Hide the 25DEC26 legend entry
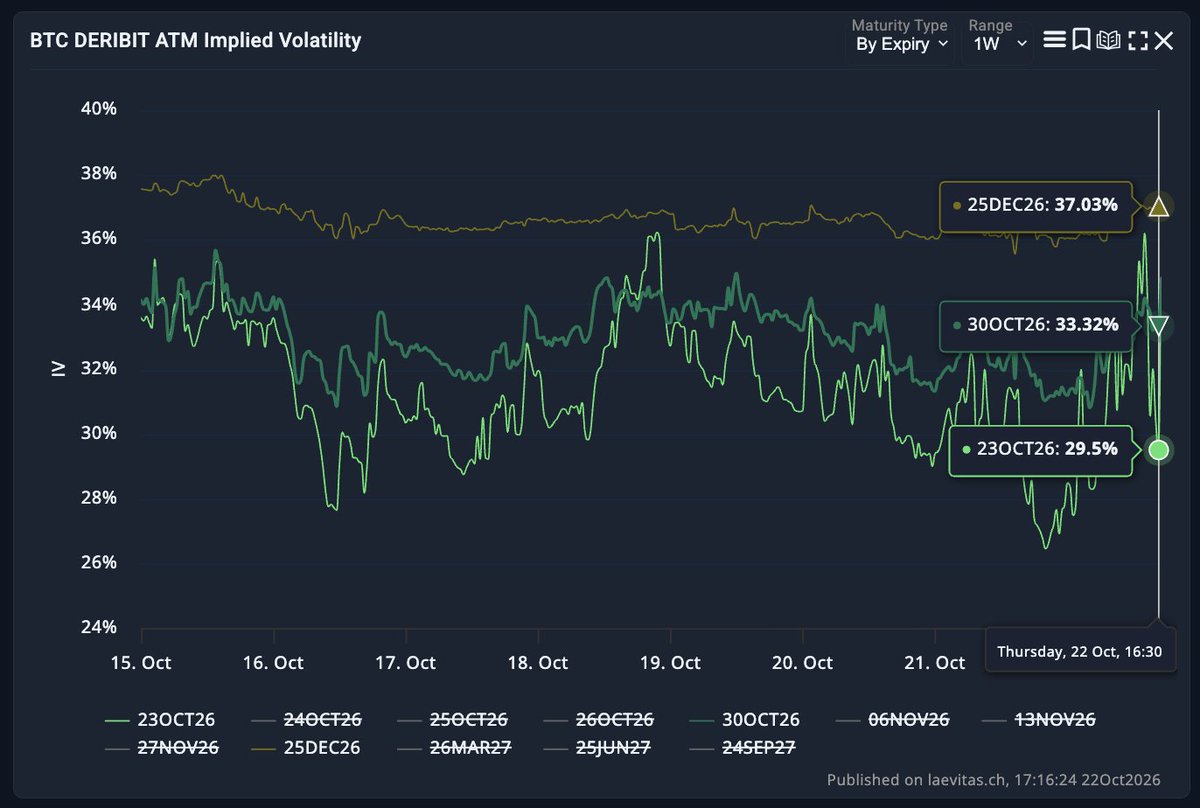Image resolution: width=1200 pixels, height=808 pixels. (x=304, y=747)
